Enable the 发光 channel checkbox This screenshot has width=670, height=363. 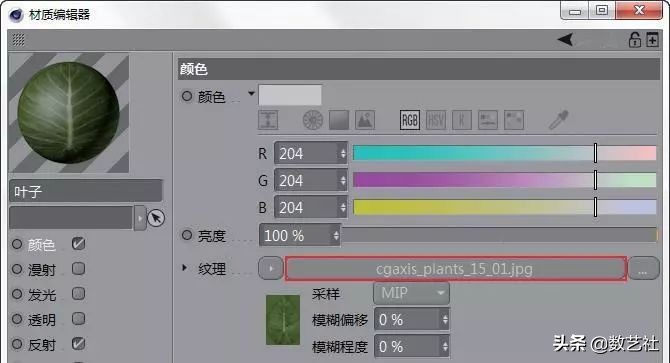point(79,294)
